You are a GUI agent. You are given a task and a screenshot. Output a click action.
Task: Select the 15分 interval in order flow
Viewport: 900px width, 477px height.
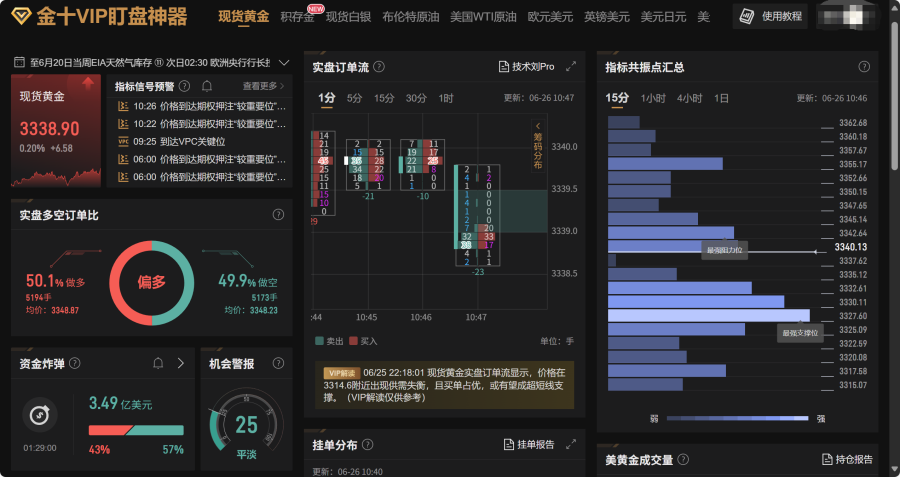point(384,98)
